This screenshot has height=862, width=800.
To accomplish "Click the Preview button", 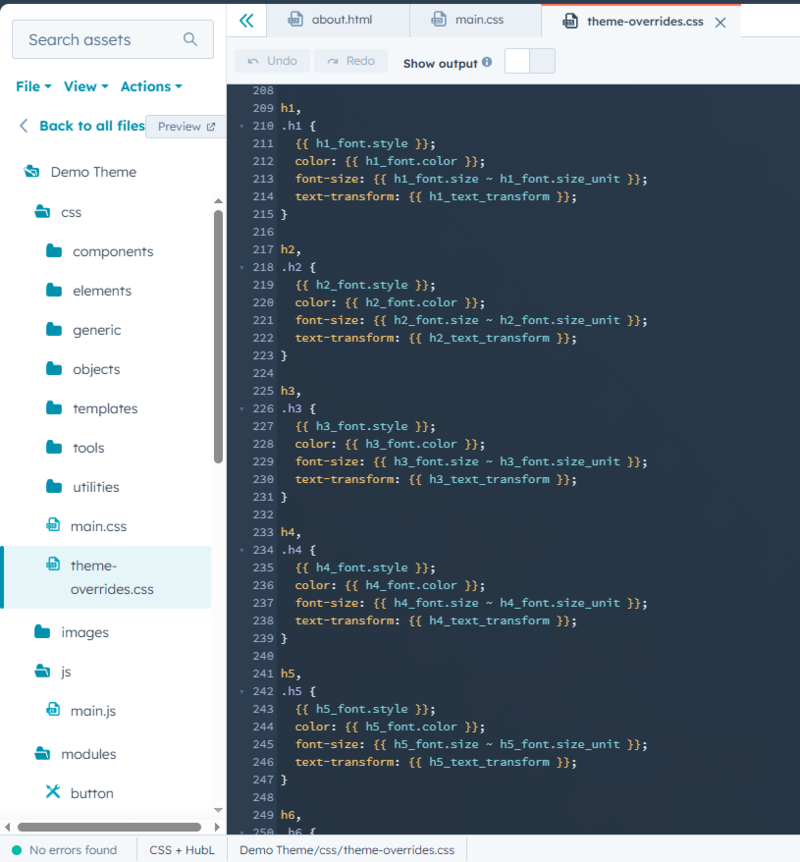I will 186,127.
